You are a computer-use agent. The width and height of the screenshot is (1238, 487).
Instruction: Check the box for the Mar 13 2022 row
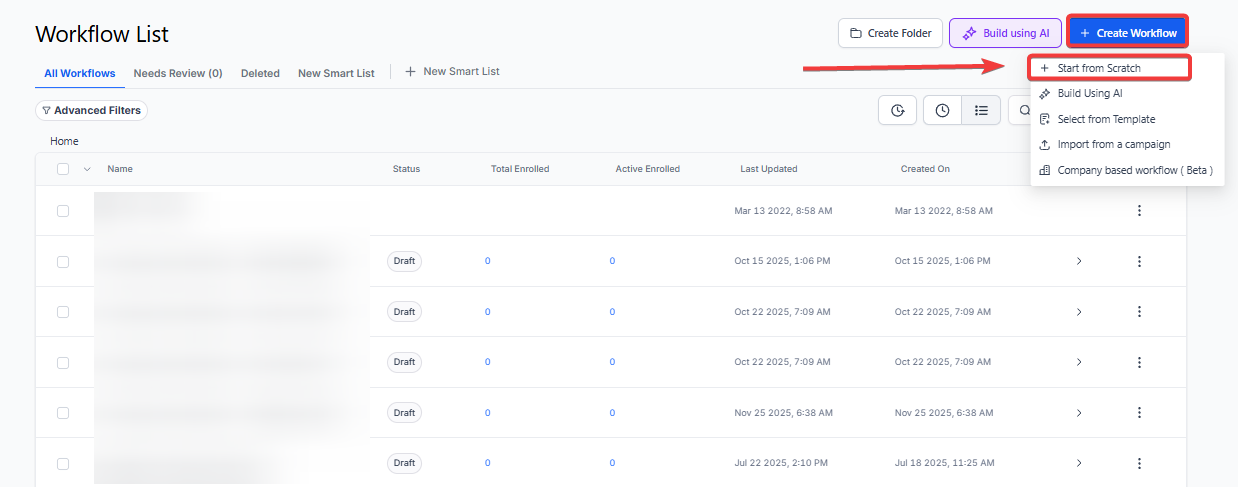[x=63, y=211]
